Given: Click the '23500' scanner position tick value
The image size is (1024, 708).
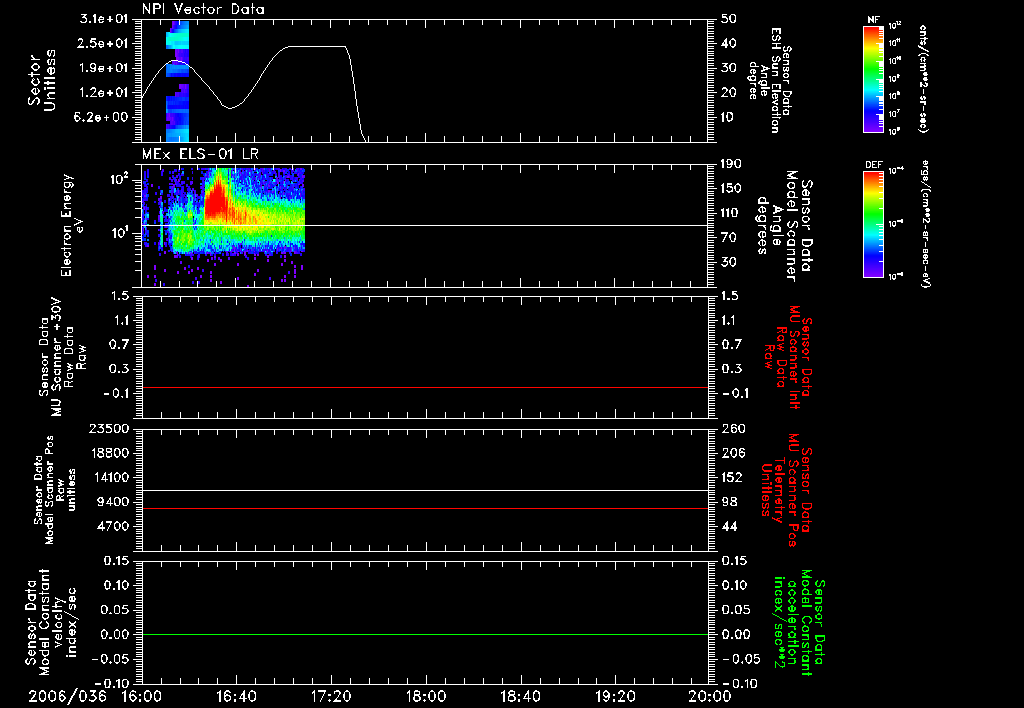Looking at the screenshot, I should point(109,428).
